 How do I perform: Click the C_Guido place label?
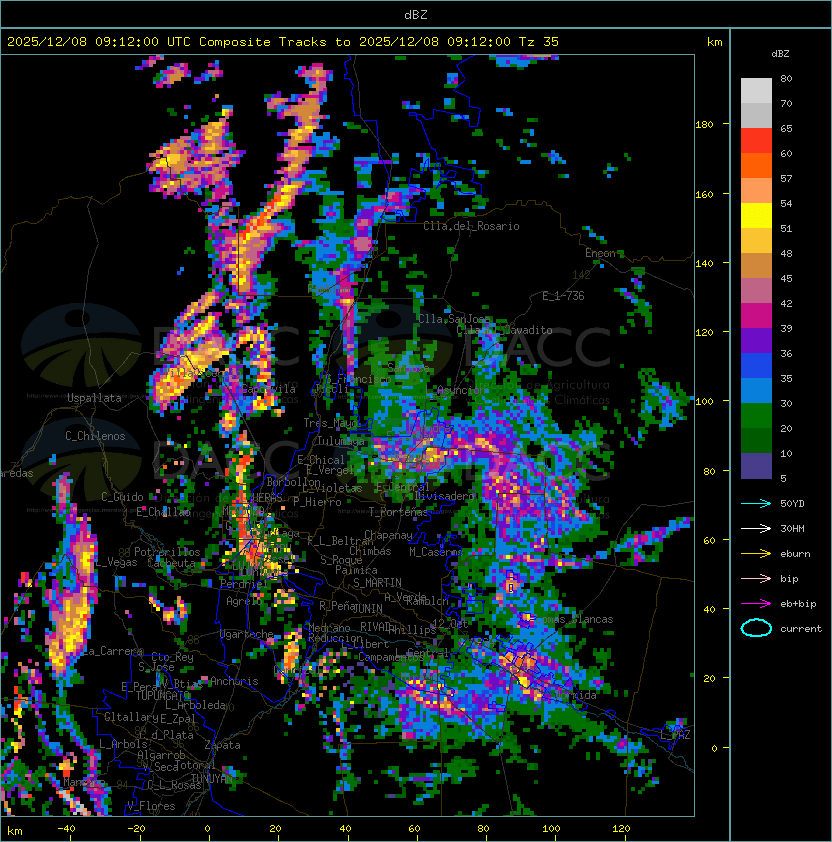(x=122, y=497)
